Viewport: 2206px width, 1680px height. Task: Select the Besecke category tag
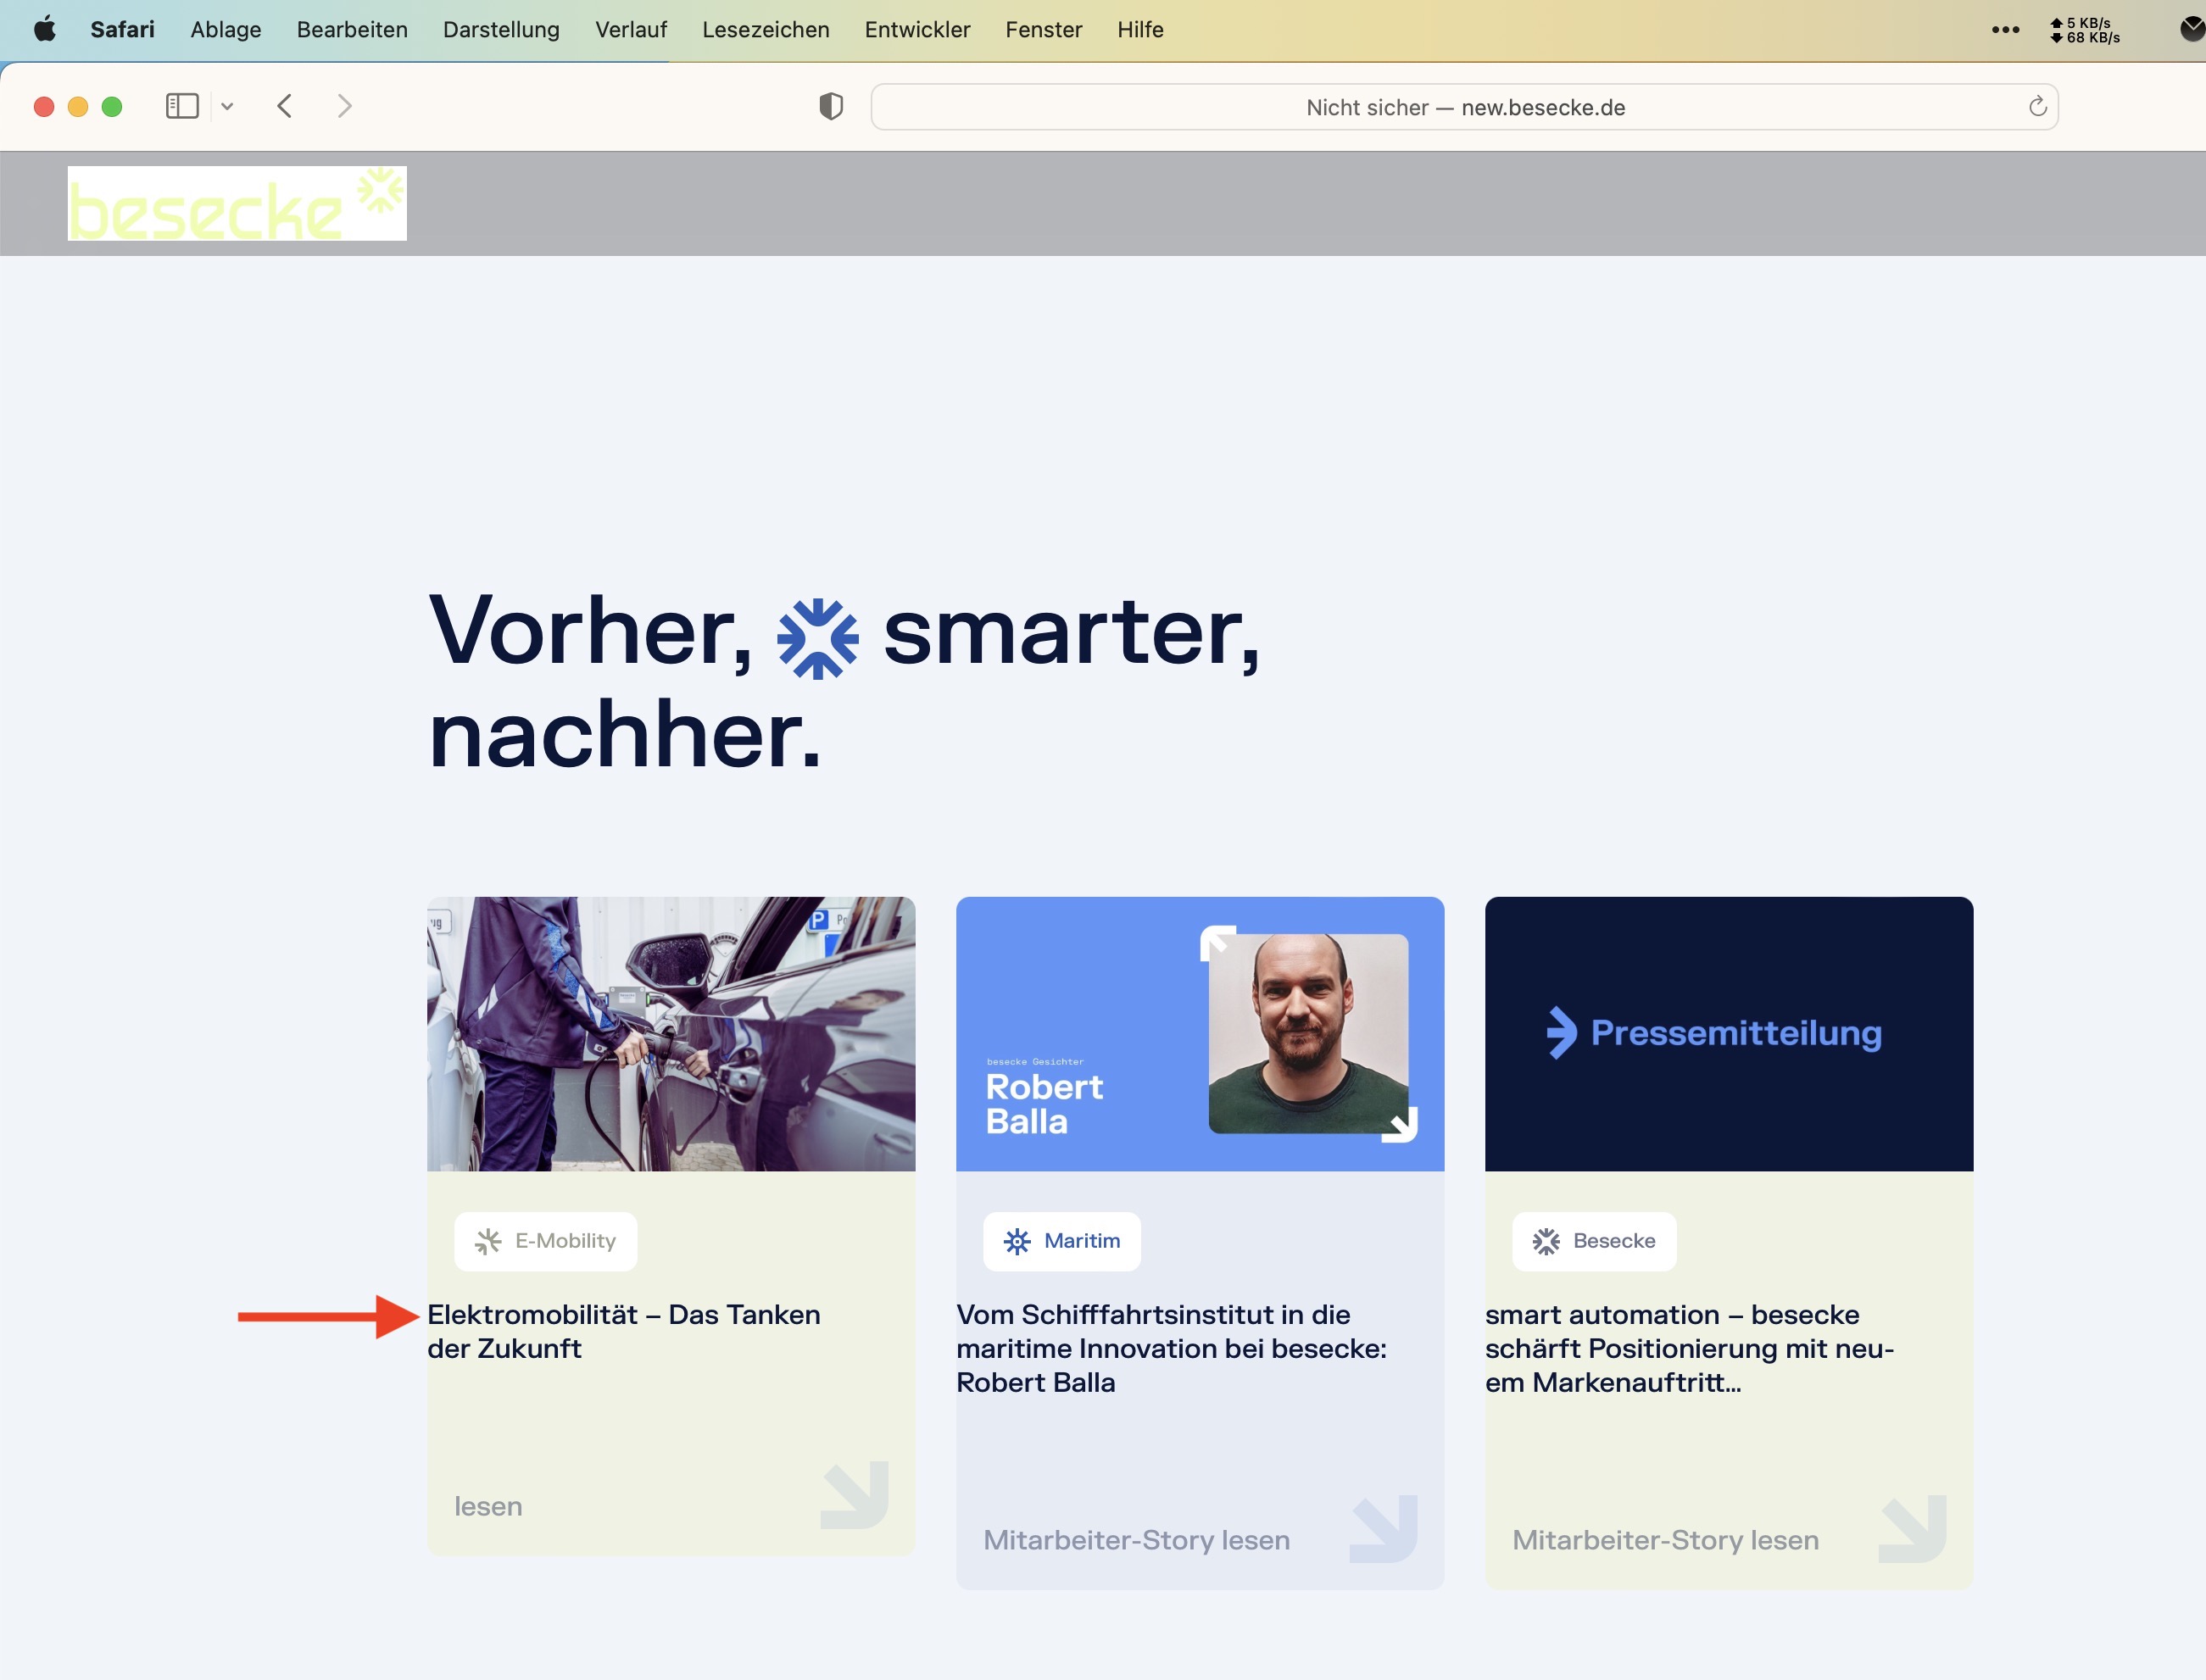coord(1594,1241)
